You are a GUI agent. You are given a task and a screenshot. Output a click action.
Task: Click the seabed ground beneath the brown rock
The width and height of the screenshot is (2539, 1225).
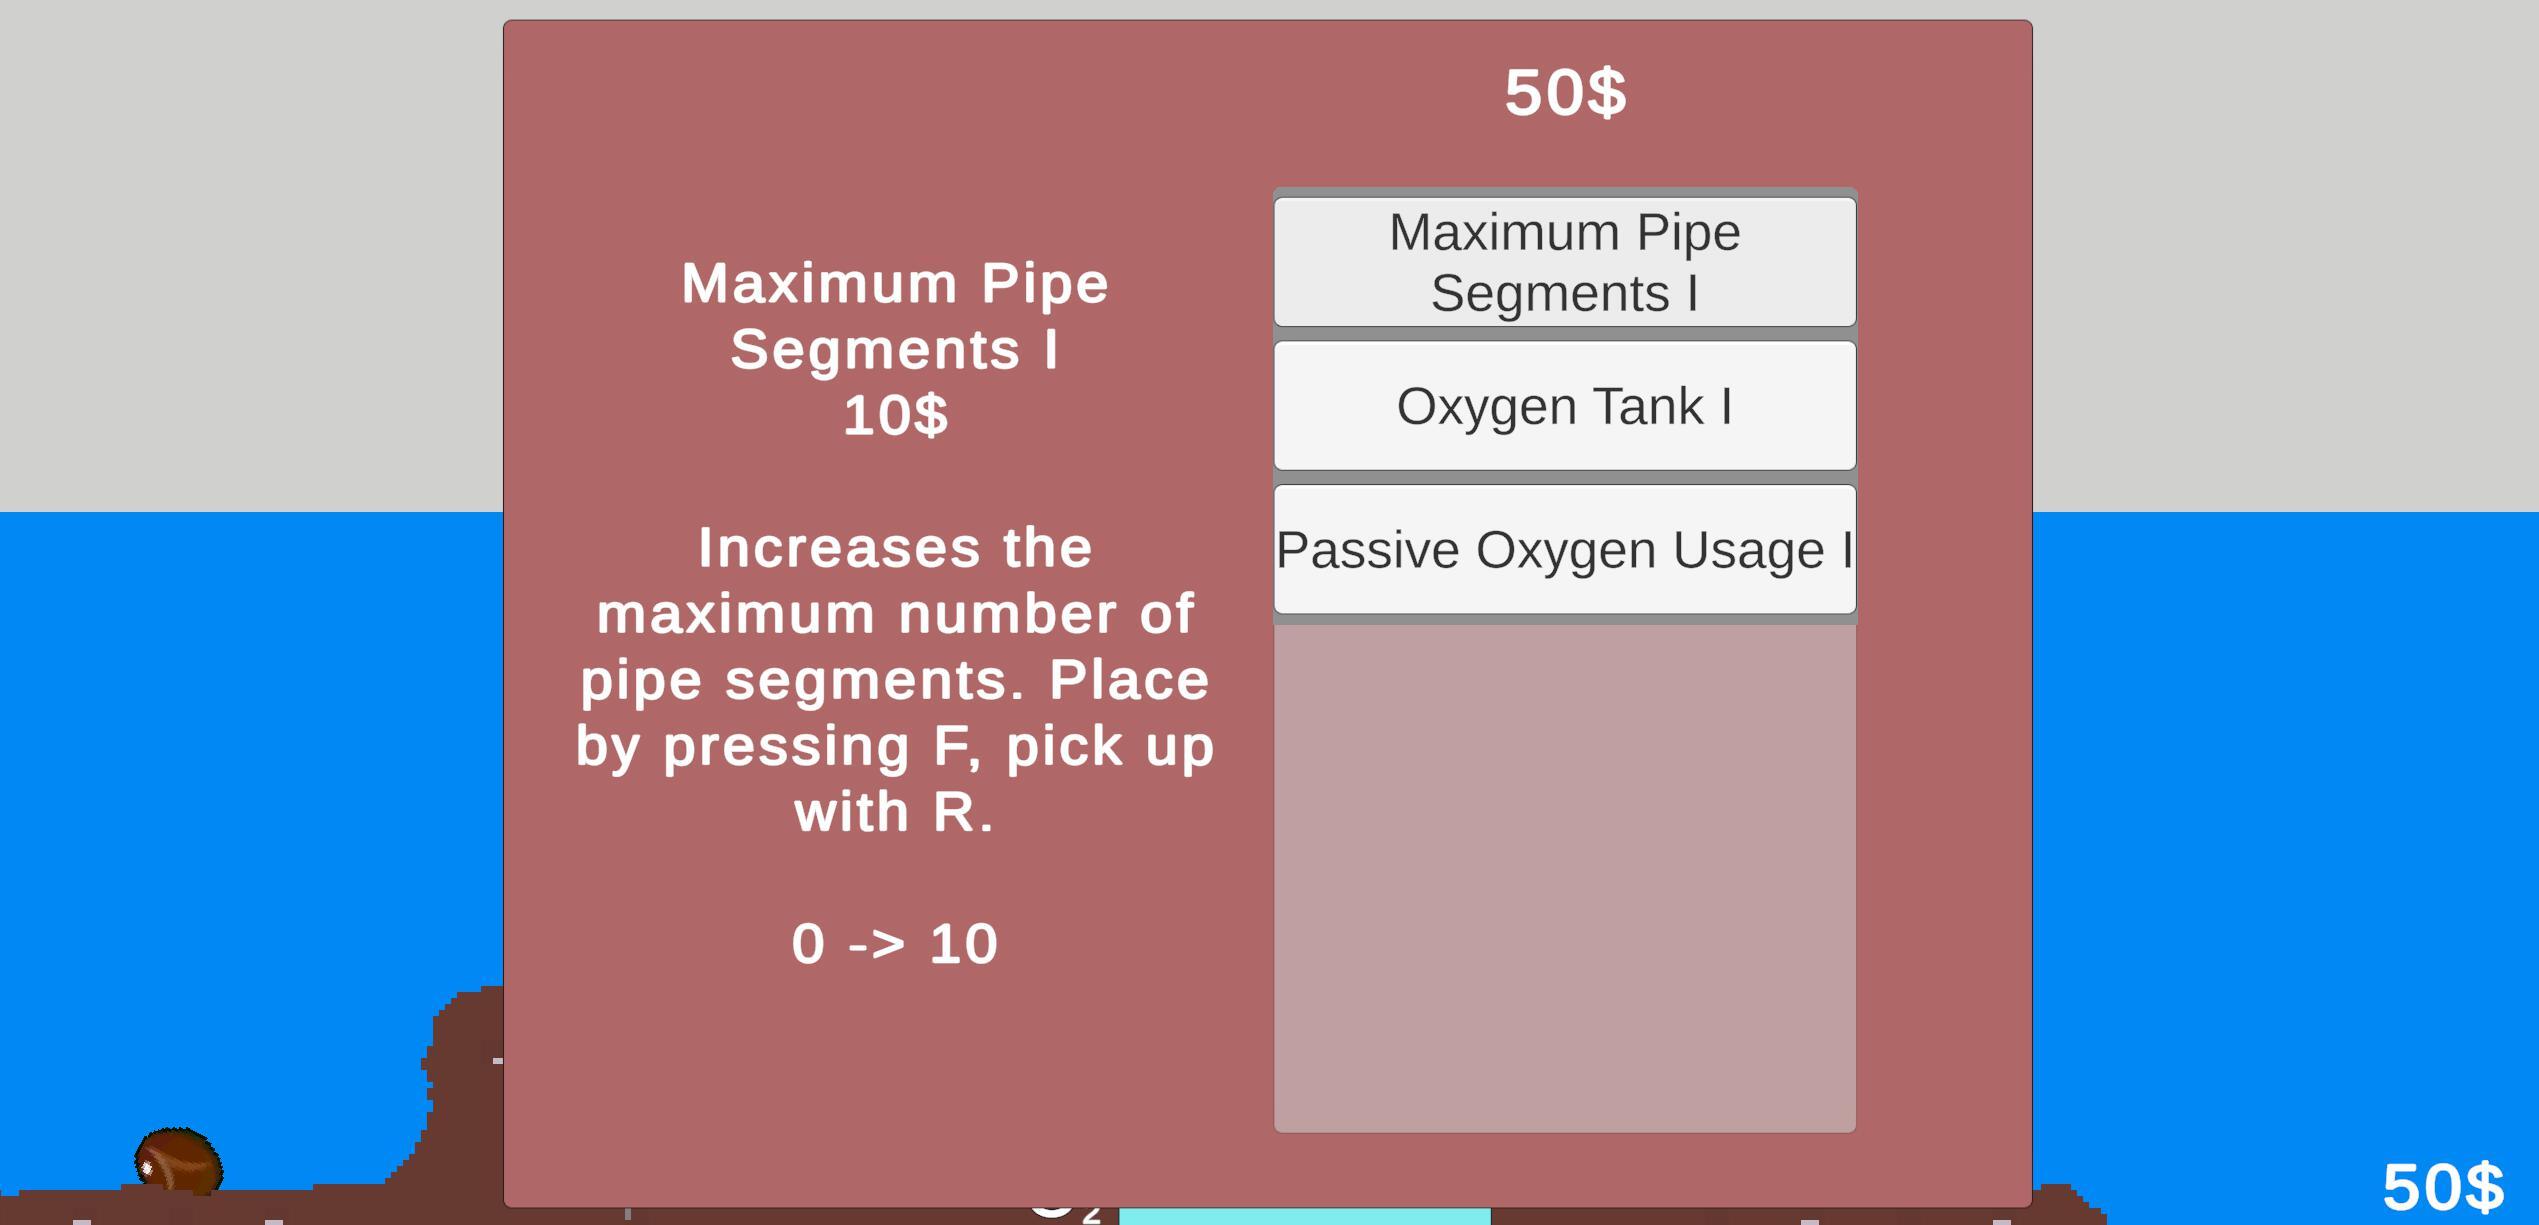click(x=180, y=1208)
